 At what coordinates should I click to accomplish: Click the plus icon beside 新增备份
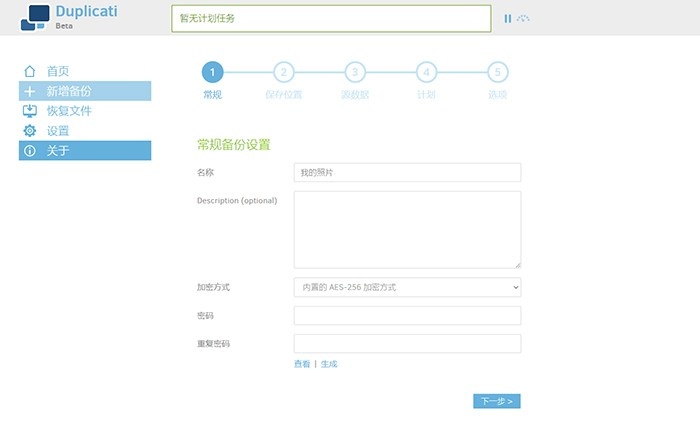(x=29, y=91)
